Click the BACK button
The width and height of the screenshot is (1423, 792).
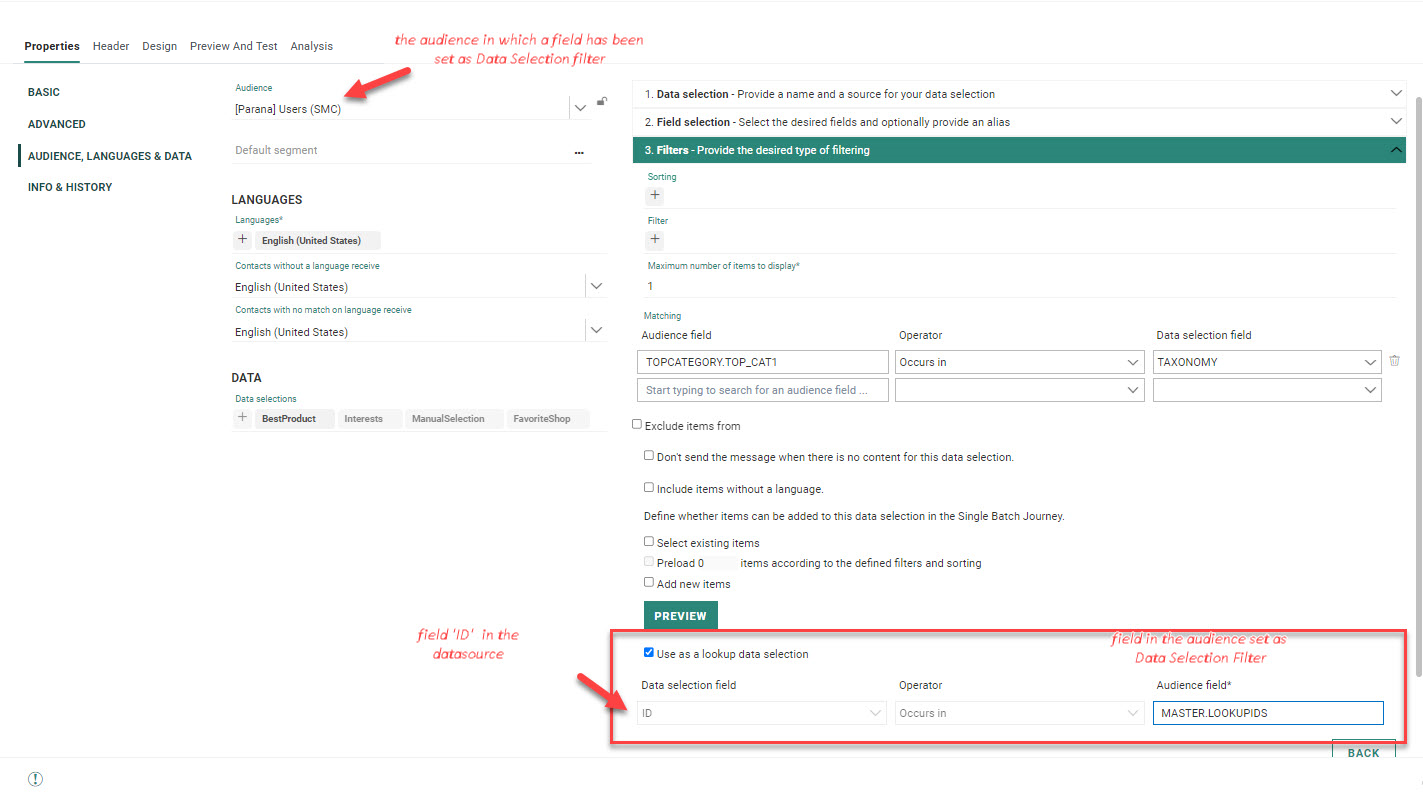click(1363, 752)
